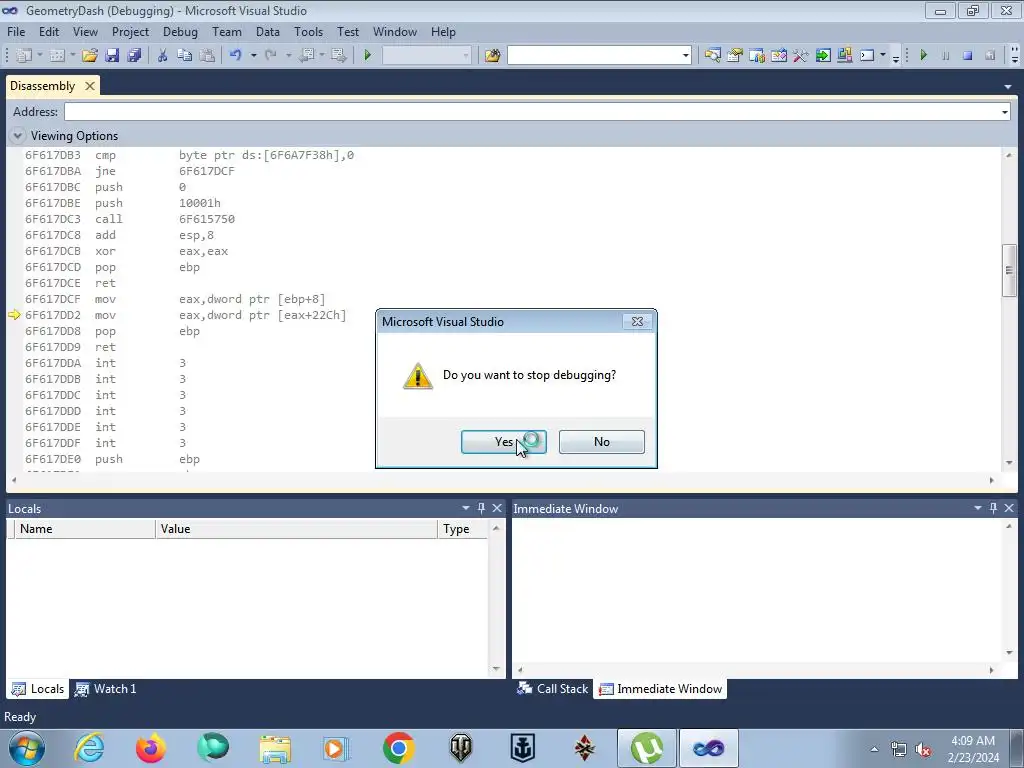Expand the Viewing Options section

[18, 136]
